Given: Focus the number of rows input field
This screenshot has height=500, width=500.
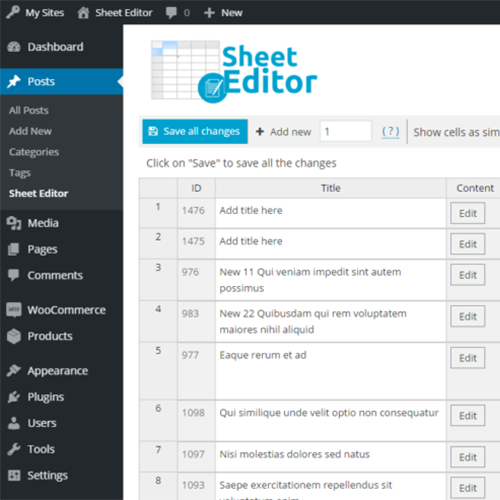Looking at the screenshot, I should (x=346, y=131).
